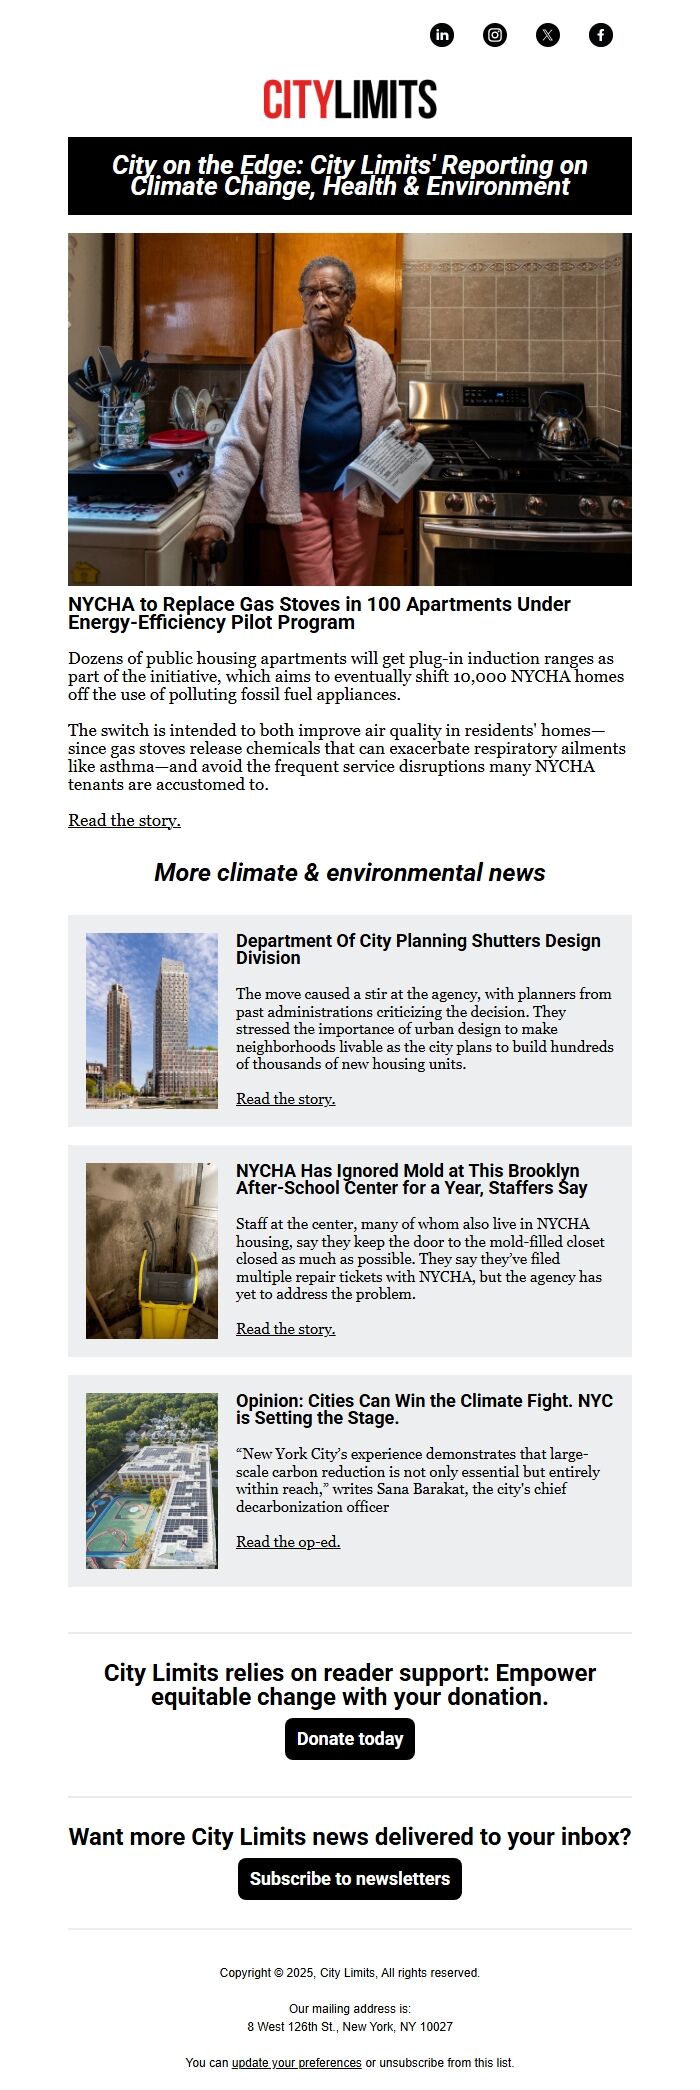Open NYCHA gas stoves headline
Image resolution: width=700 pixels, height=2090 pixels.
[319, 613]
